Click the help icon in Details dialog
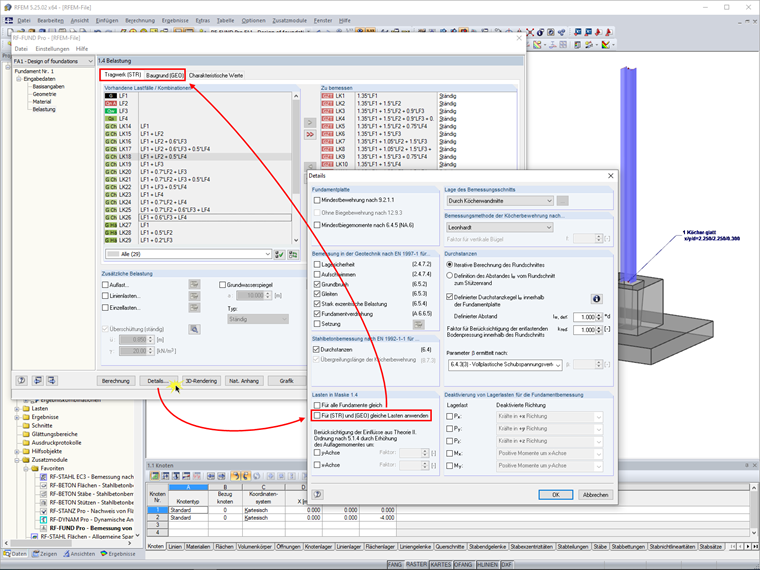 point(316,494)
